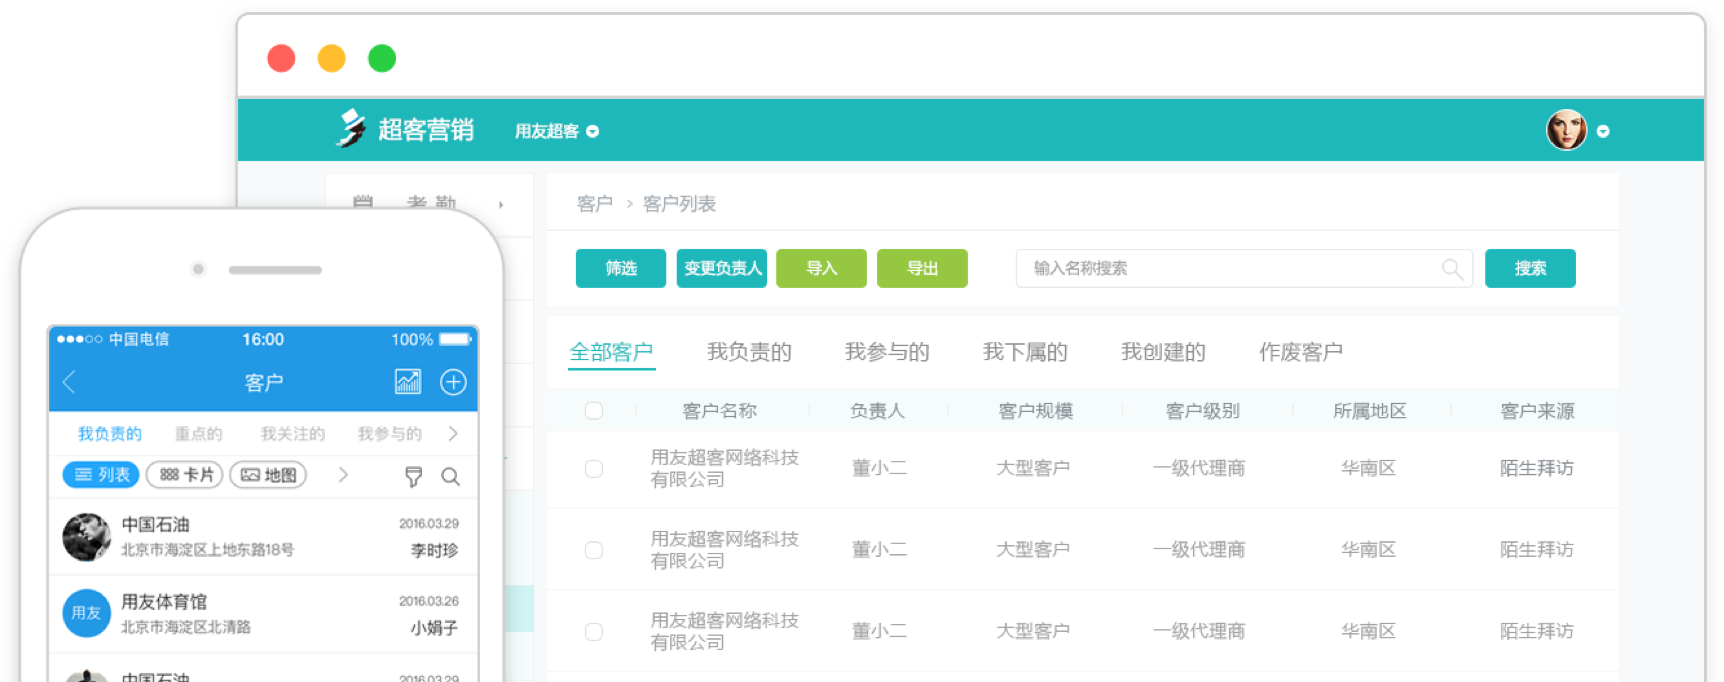
Task: Tap the back arrow in phone header
Action: [69, 382]
